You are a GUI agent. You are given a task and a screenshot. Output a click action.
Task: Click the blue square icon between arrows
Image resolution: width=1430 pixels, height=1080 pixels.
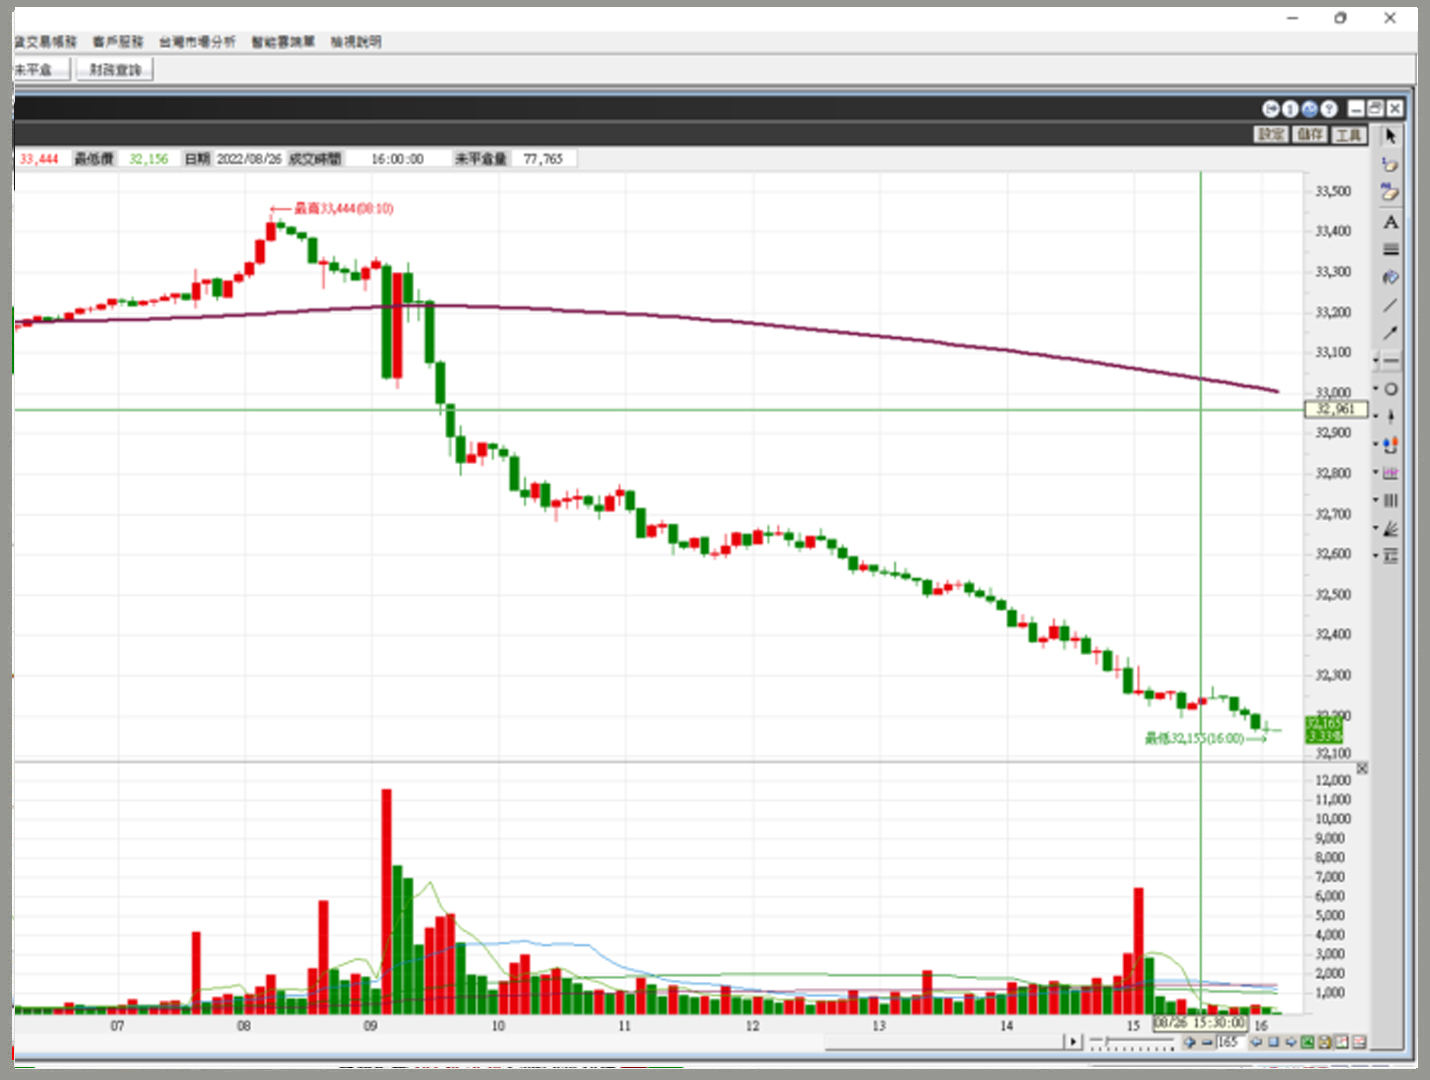click(x=1273, y=1042)
